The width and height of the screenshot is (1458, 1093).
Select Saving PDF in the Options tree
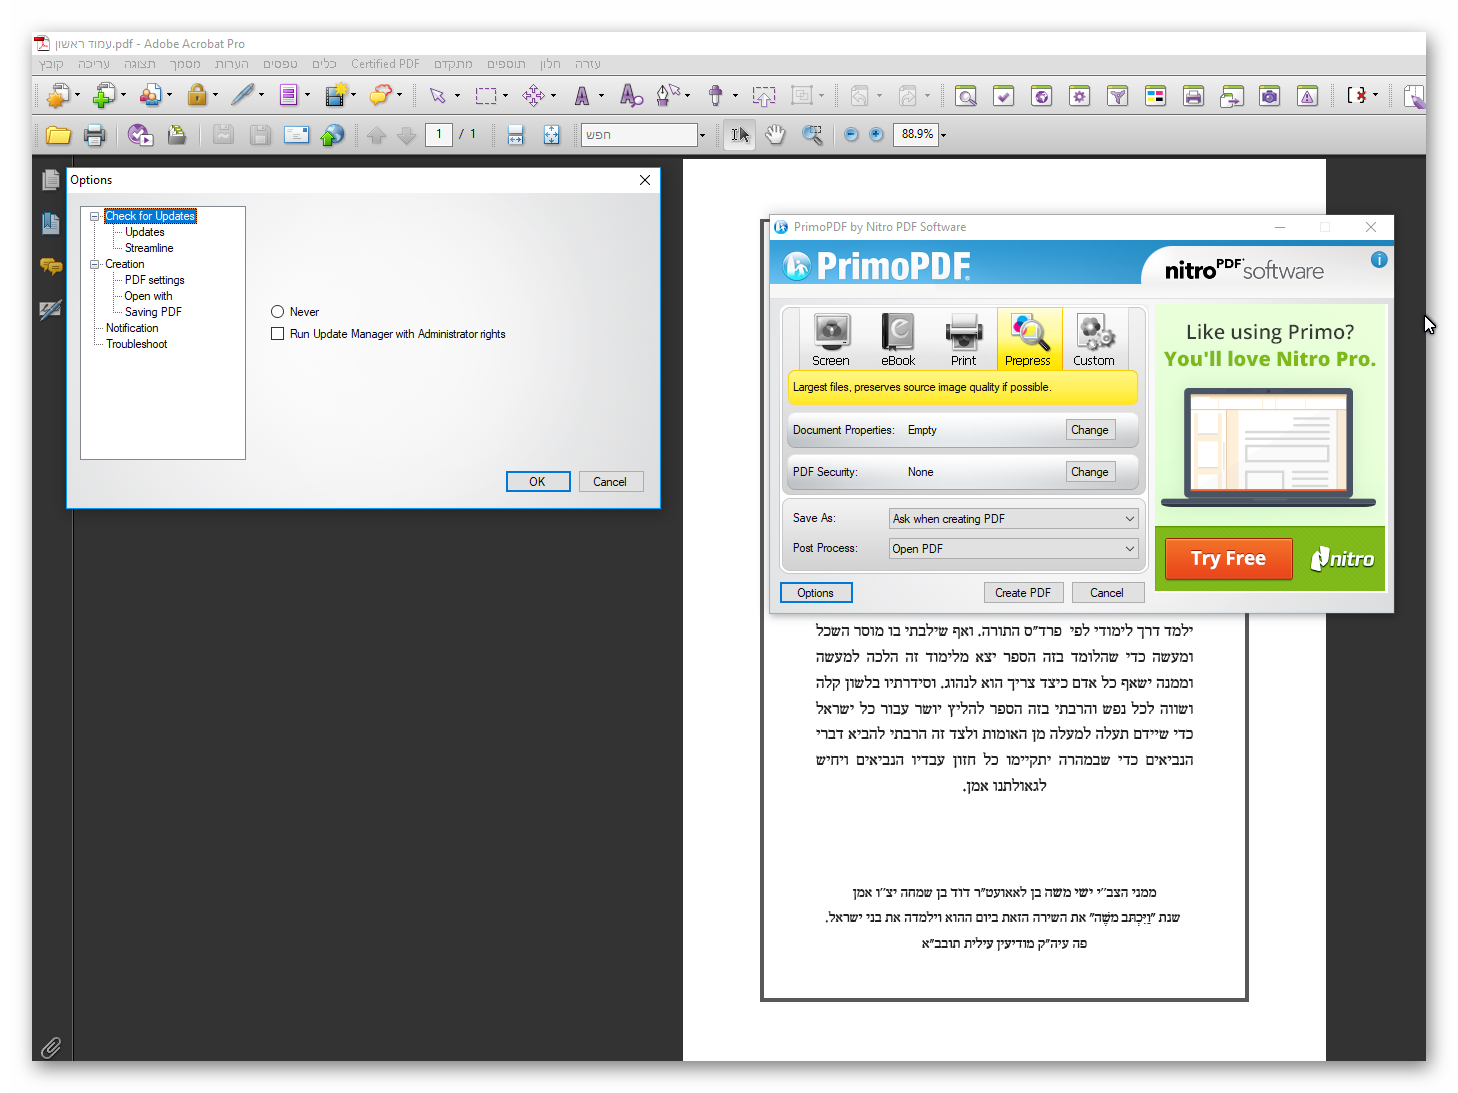[x=153, y=312]
